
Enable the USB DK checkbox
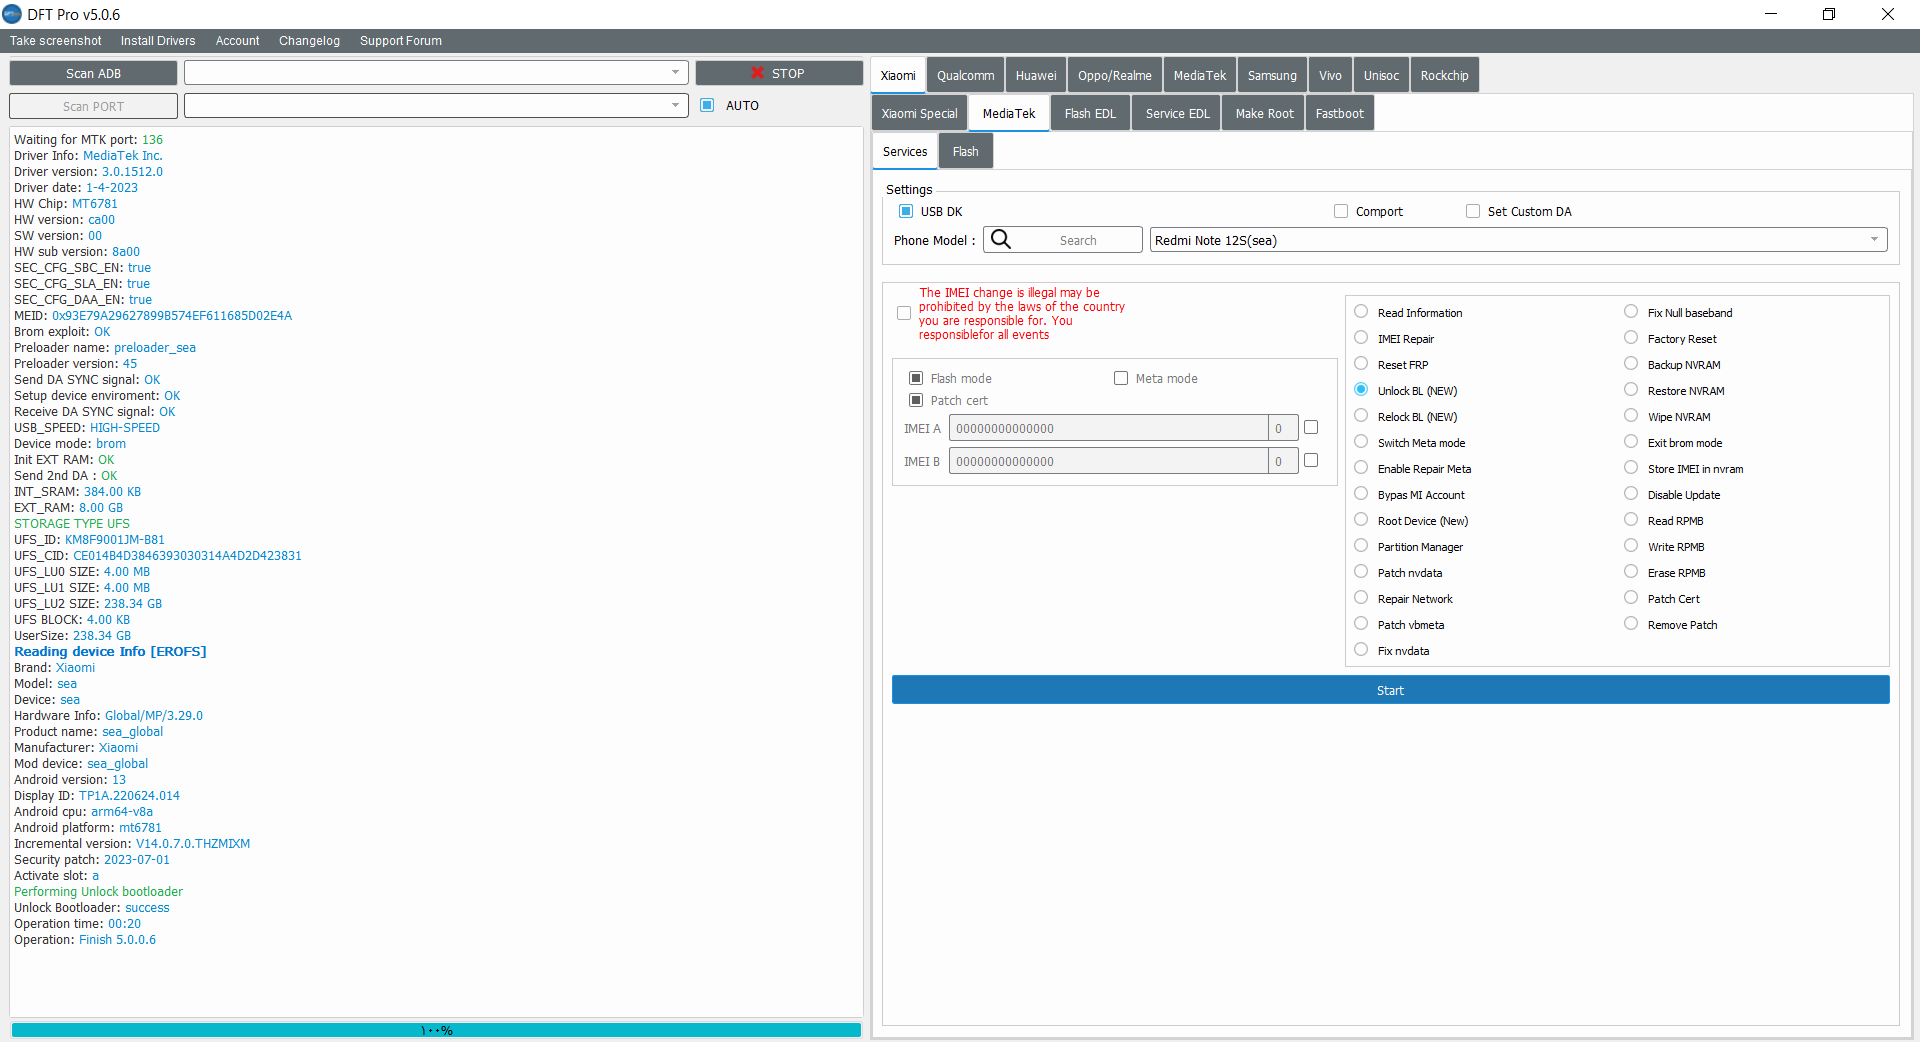pyautogui.click(x=906, y=211)
